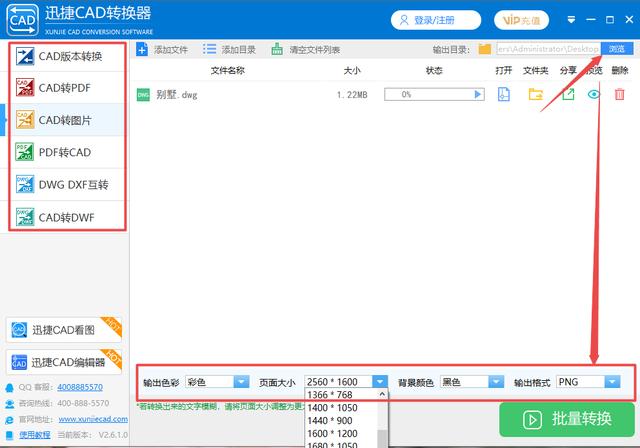Click the 添加文件 label
The height and width of the screenshot is (448, 640).
pos(171,50)
